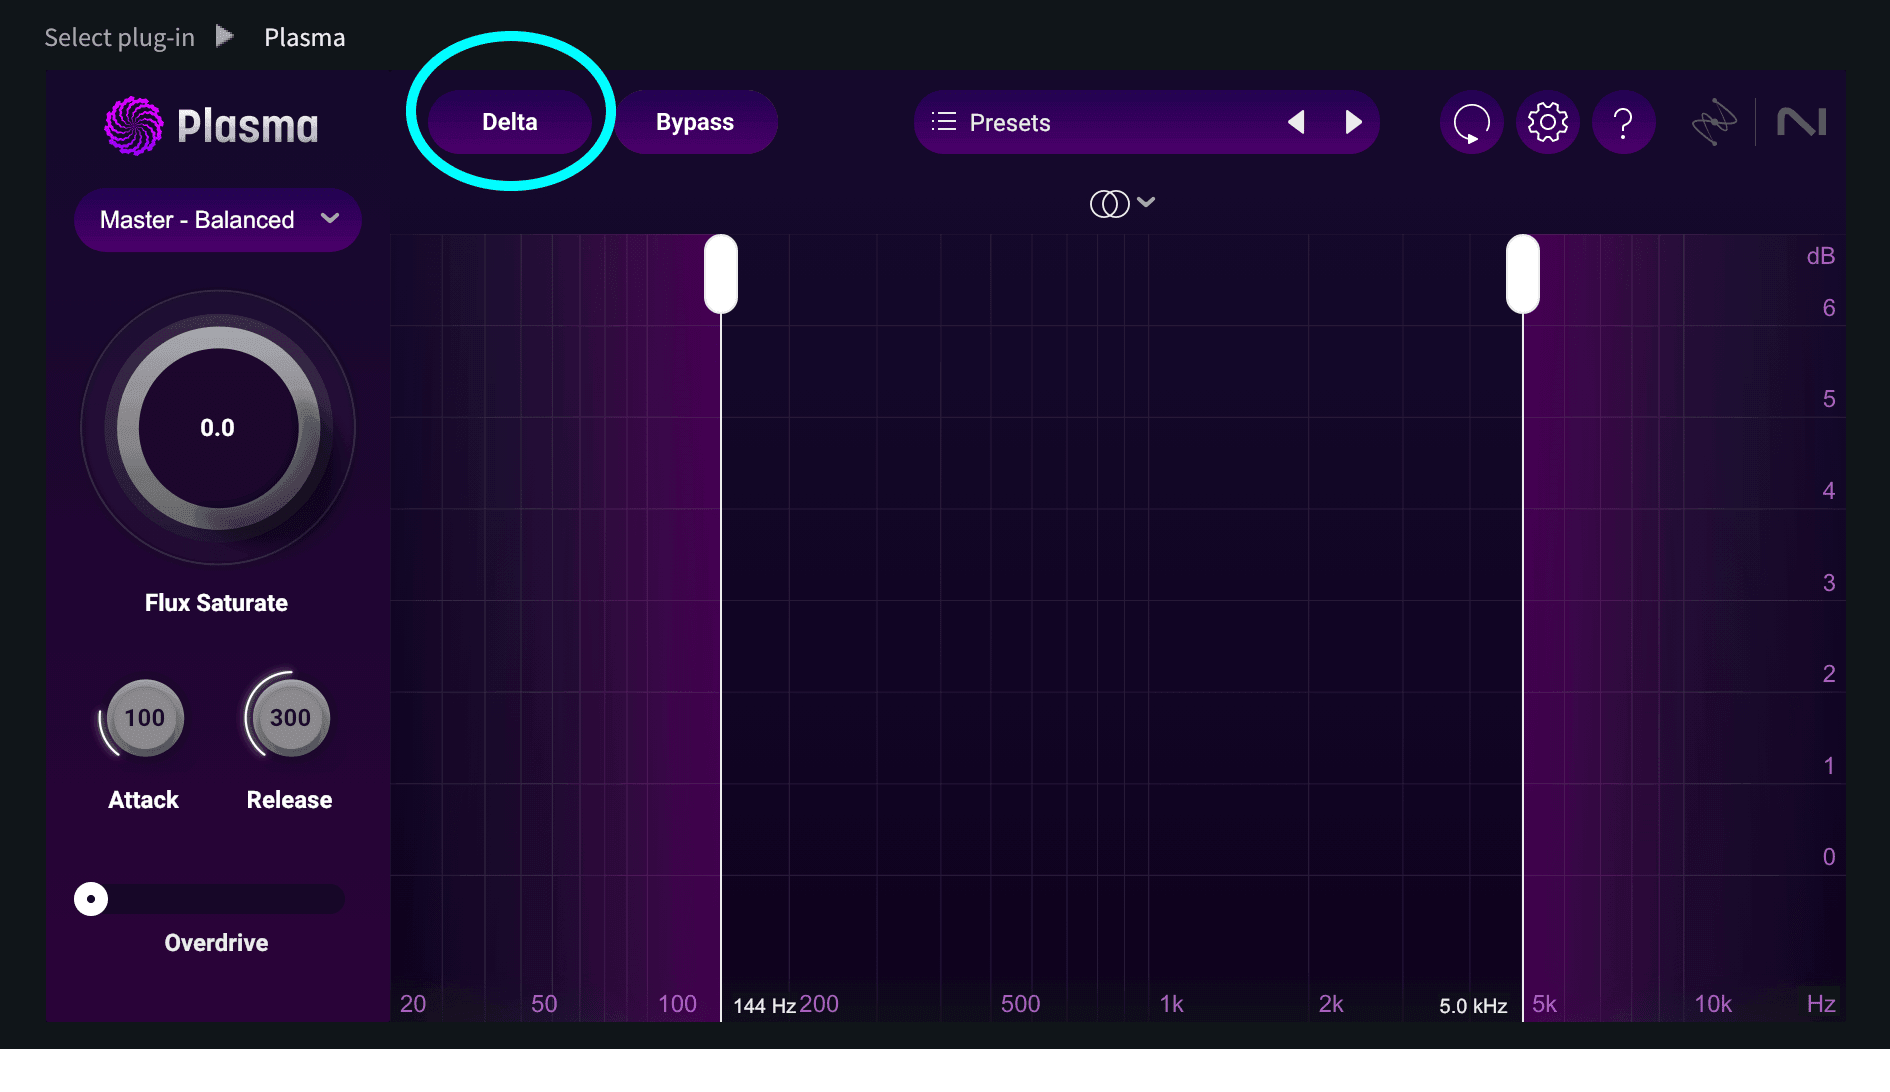
Task: Click the relearn circular arrow icon
Action: tap(1471, 123)
